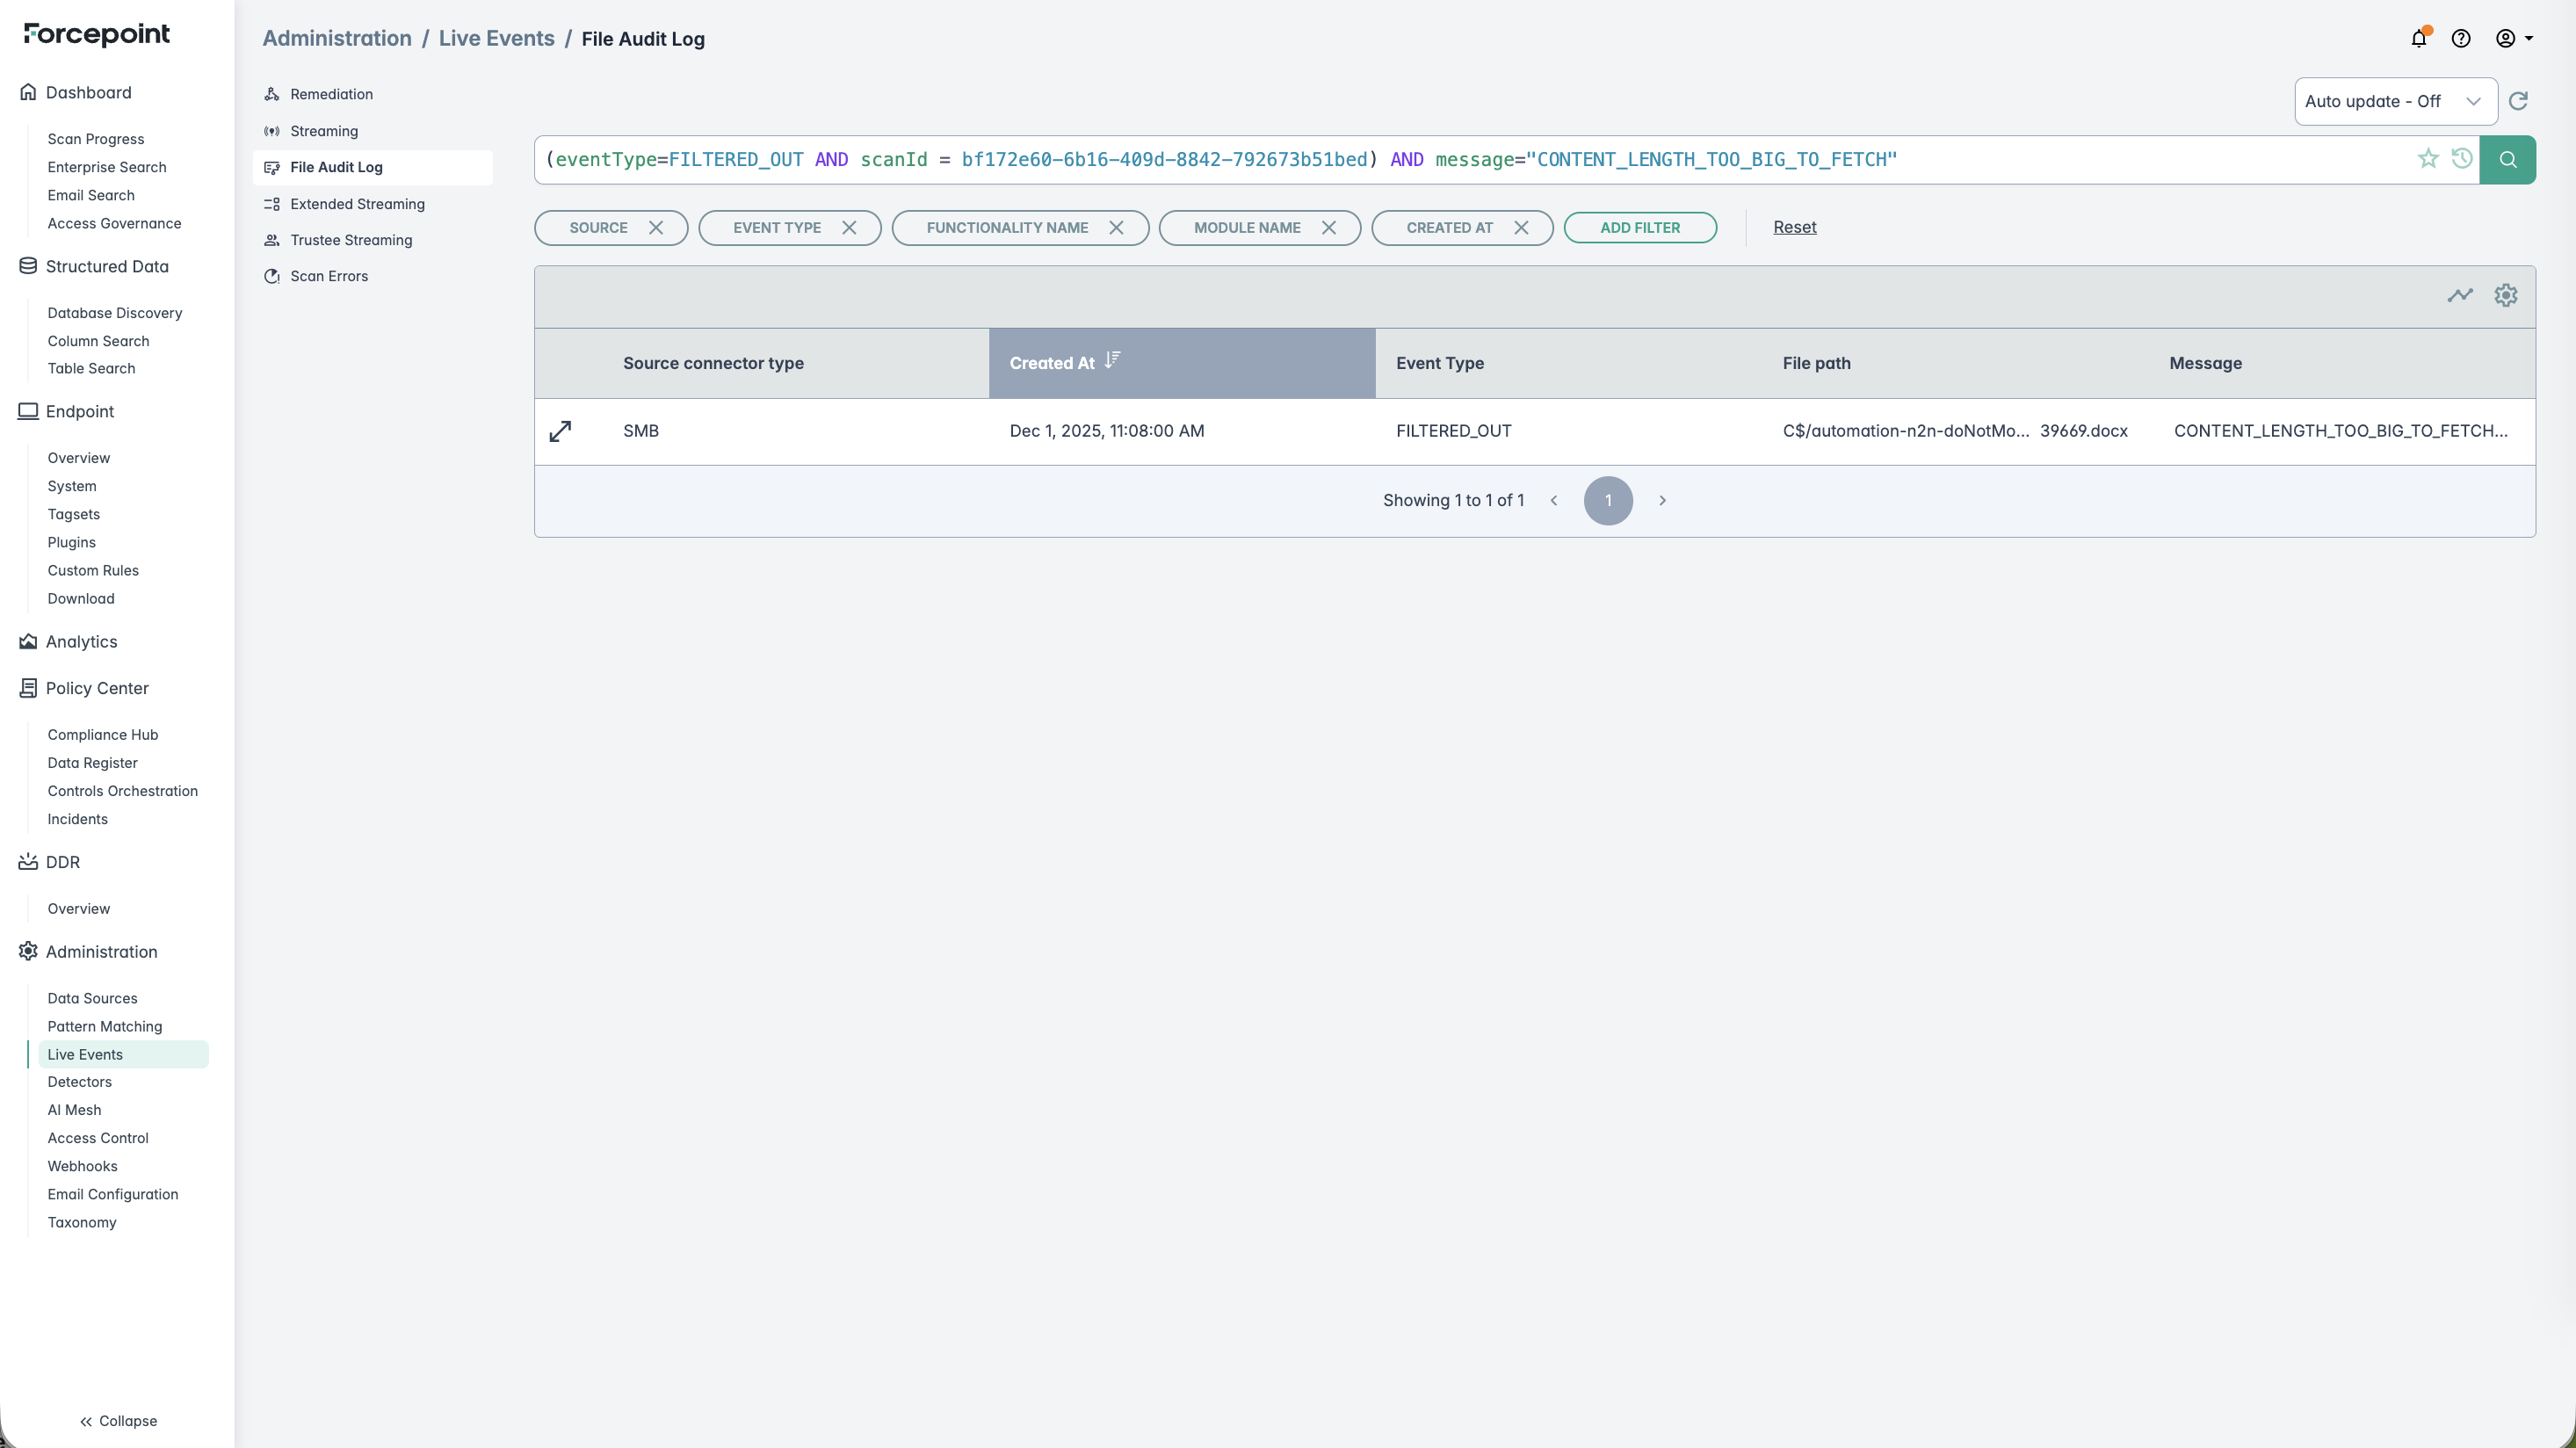The width and height of the screenshot is (2576, 1448).
Task: Collapse the left sidebar
Action: pos(118,1421)
